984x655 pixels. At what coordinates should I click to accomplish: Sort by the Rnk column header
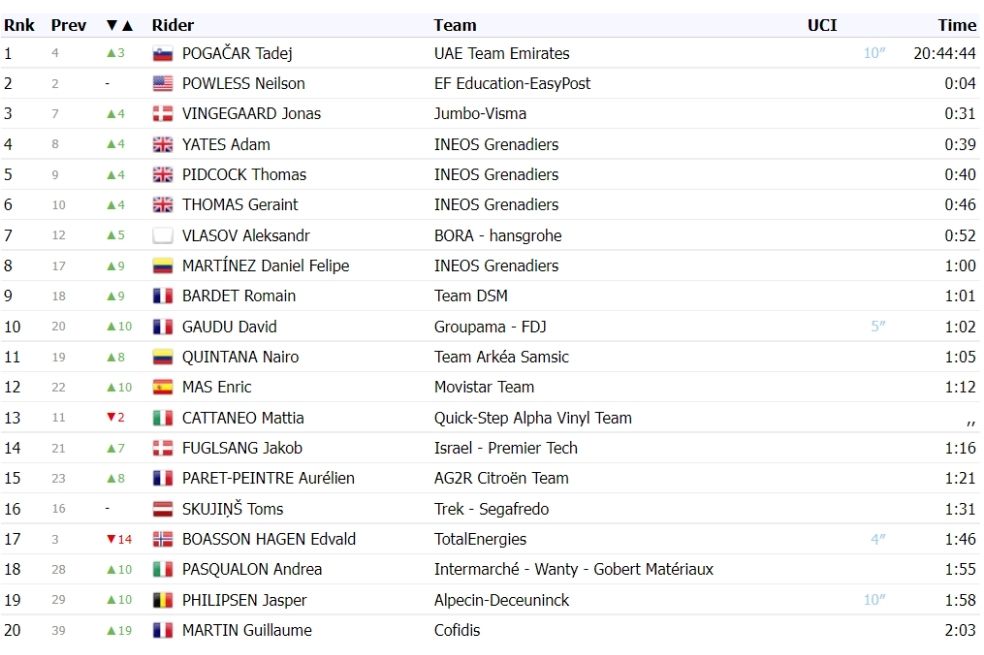click(19, 26)
